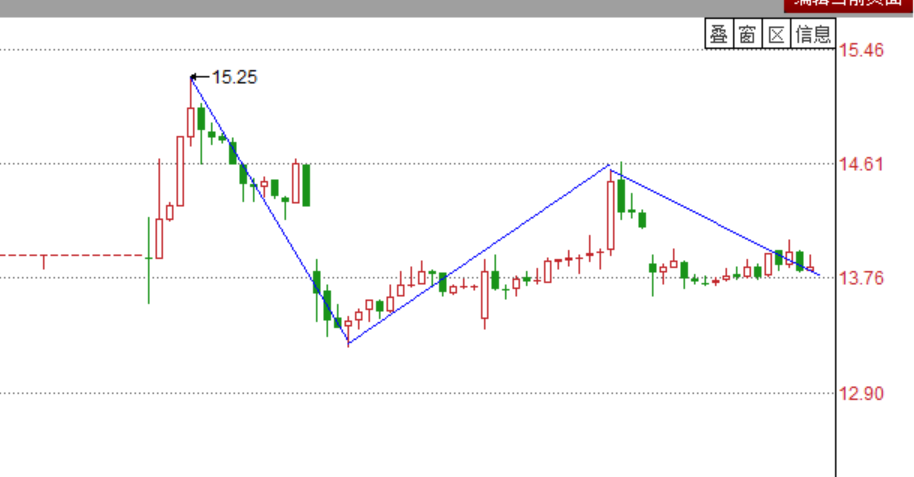
Task: Click the 15.46 price axis label
Action: [862, 50]
